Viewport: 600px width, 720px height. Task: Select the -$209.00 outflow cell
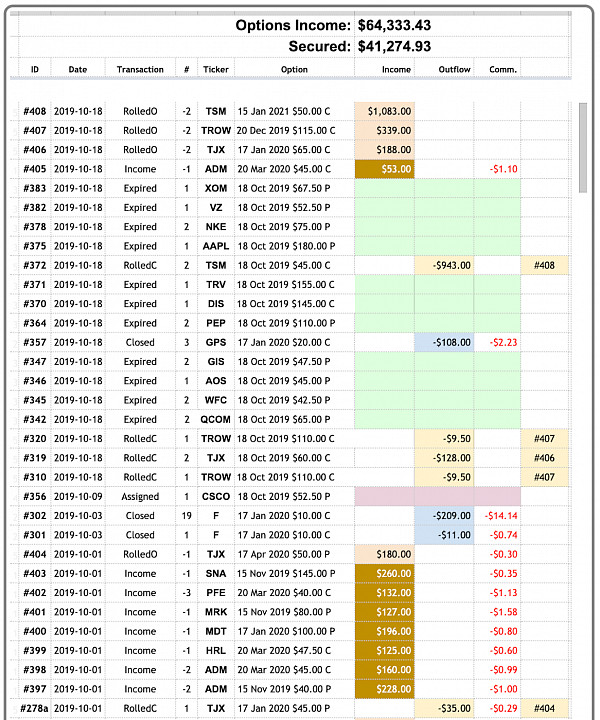point(444,517)
